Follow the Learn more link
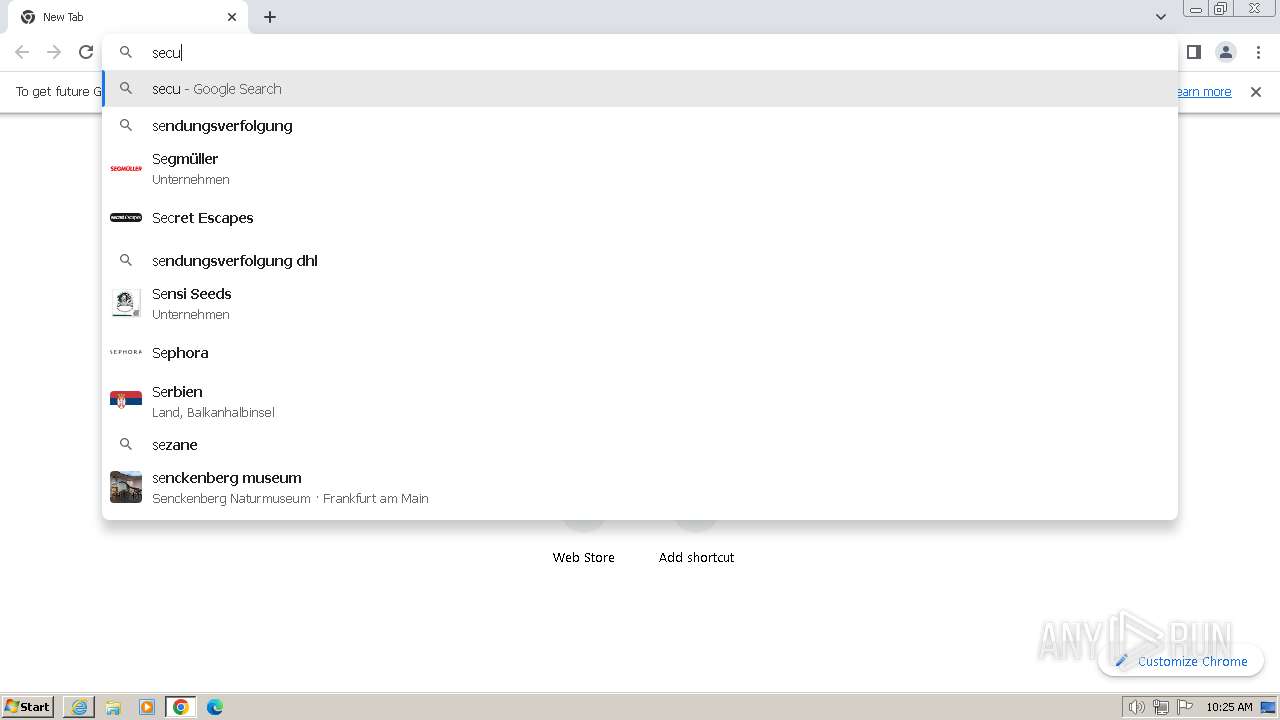 click(x=1204, y=92)
